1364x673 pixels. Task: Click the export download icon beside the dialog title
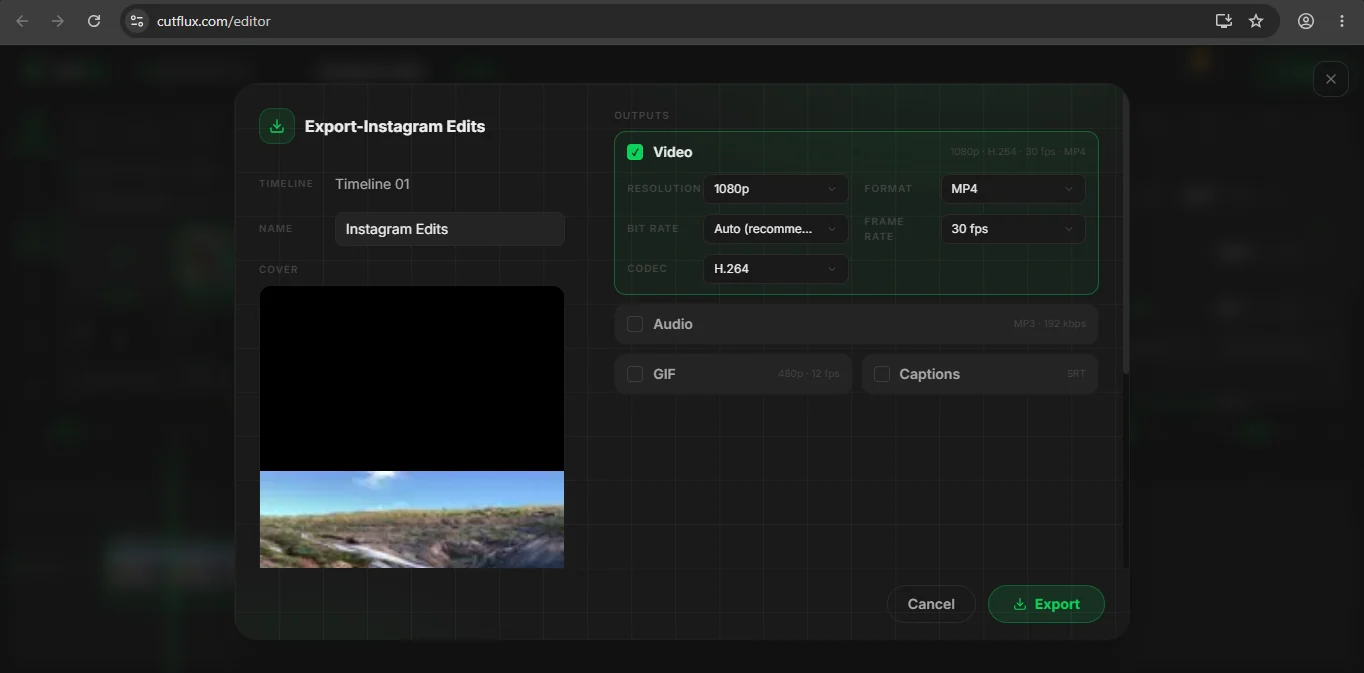point(277,126)
